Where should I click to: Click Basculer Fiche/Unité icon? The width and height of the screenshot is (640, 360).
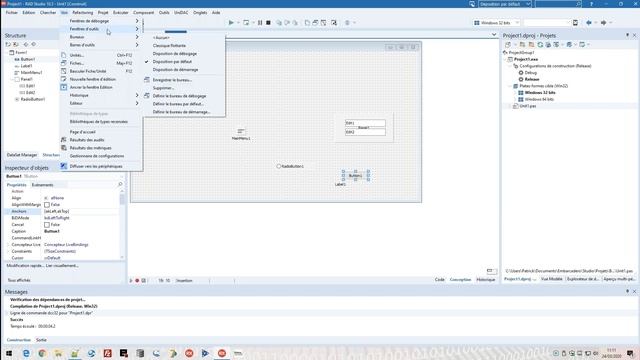(64, 71)
